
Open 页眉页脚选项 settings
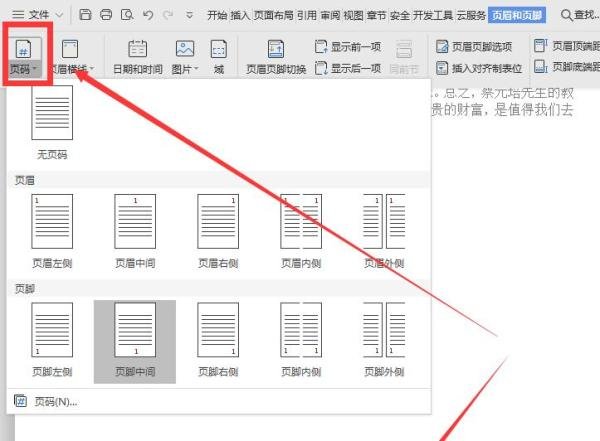tap(474, 47)
